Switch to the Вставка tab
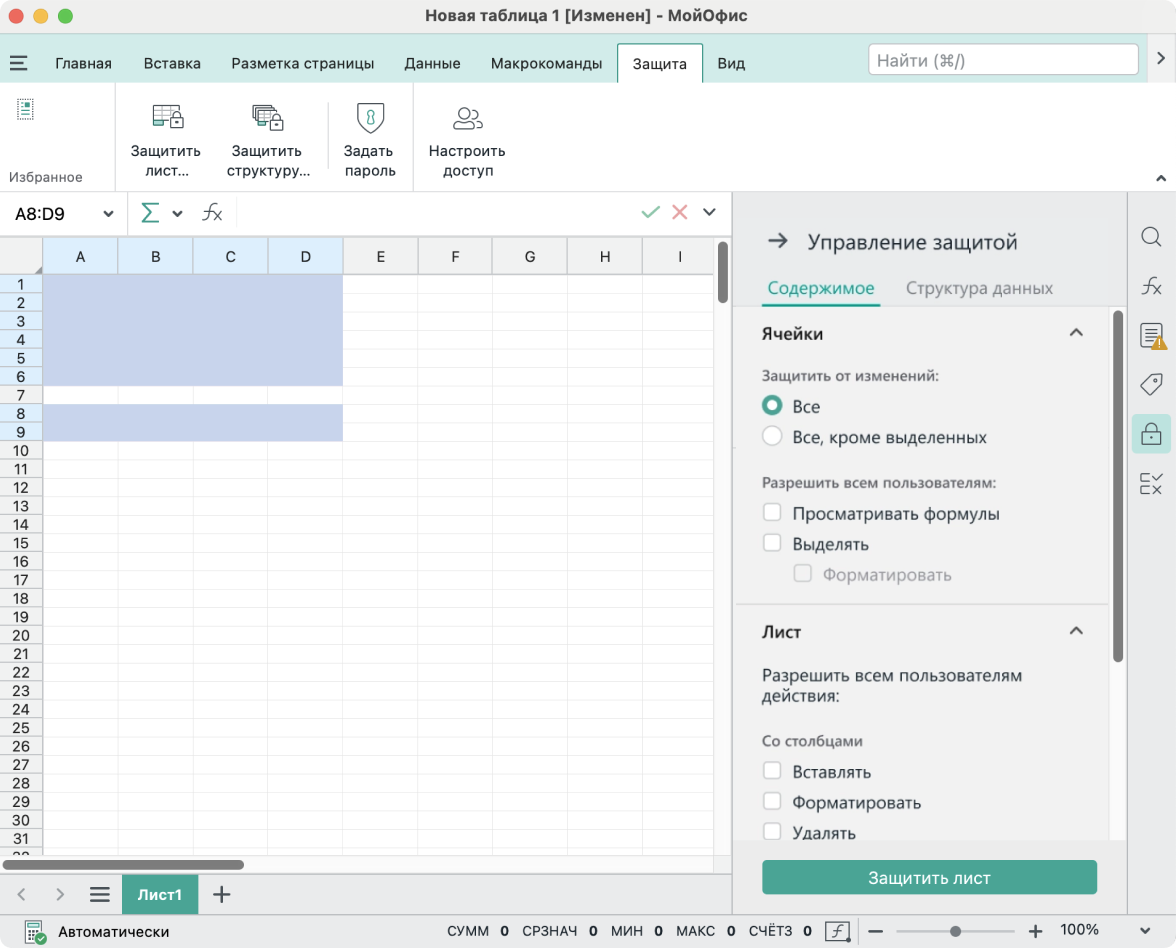Screen dimensions: 1176x948 click(172, 64)
